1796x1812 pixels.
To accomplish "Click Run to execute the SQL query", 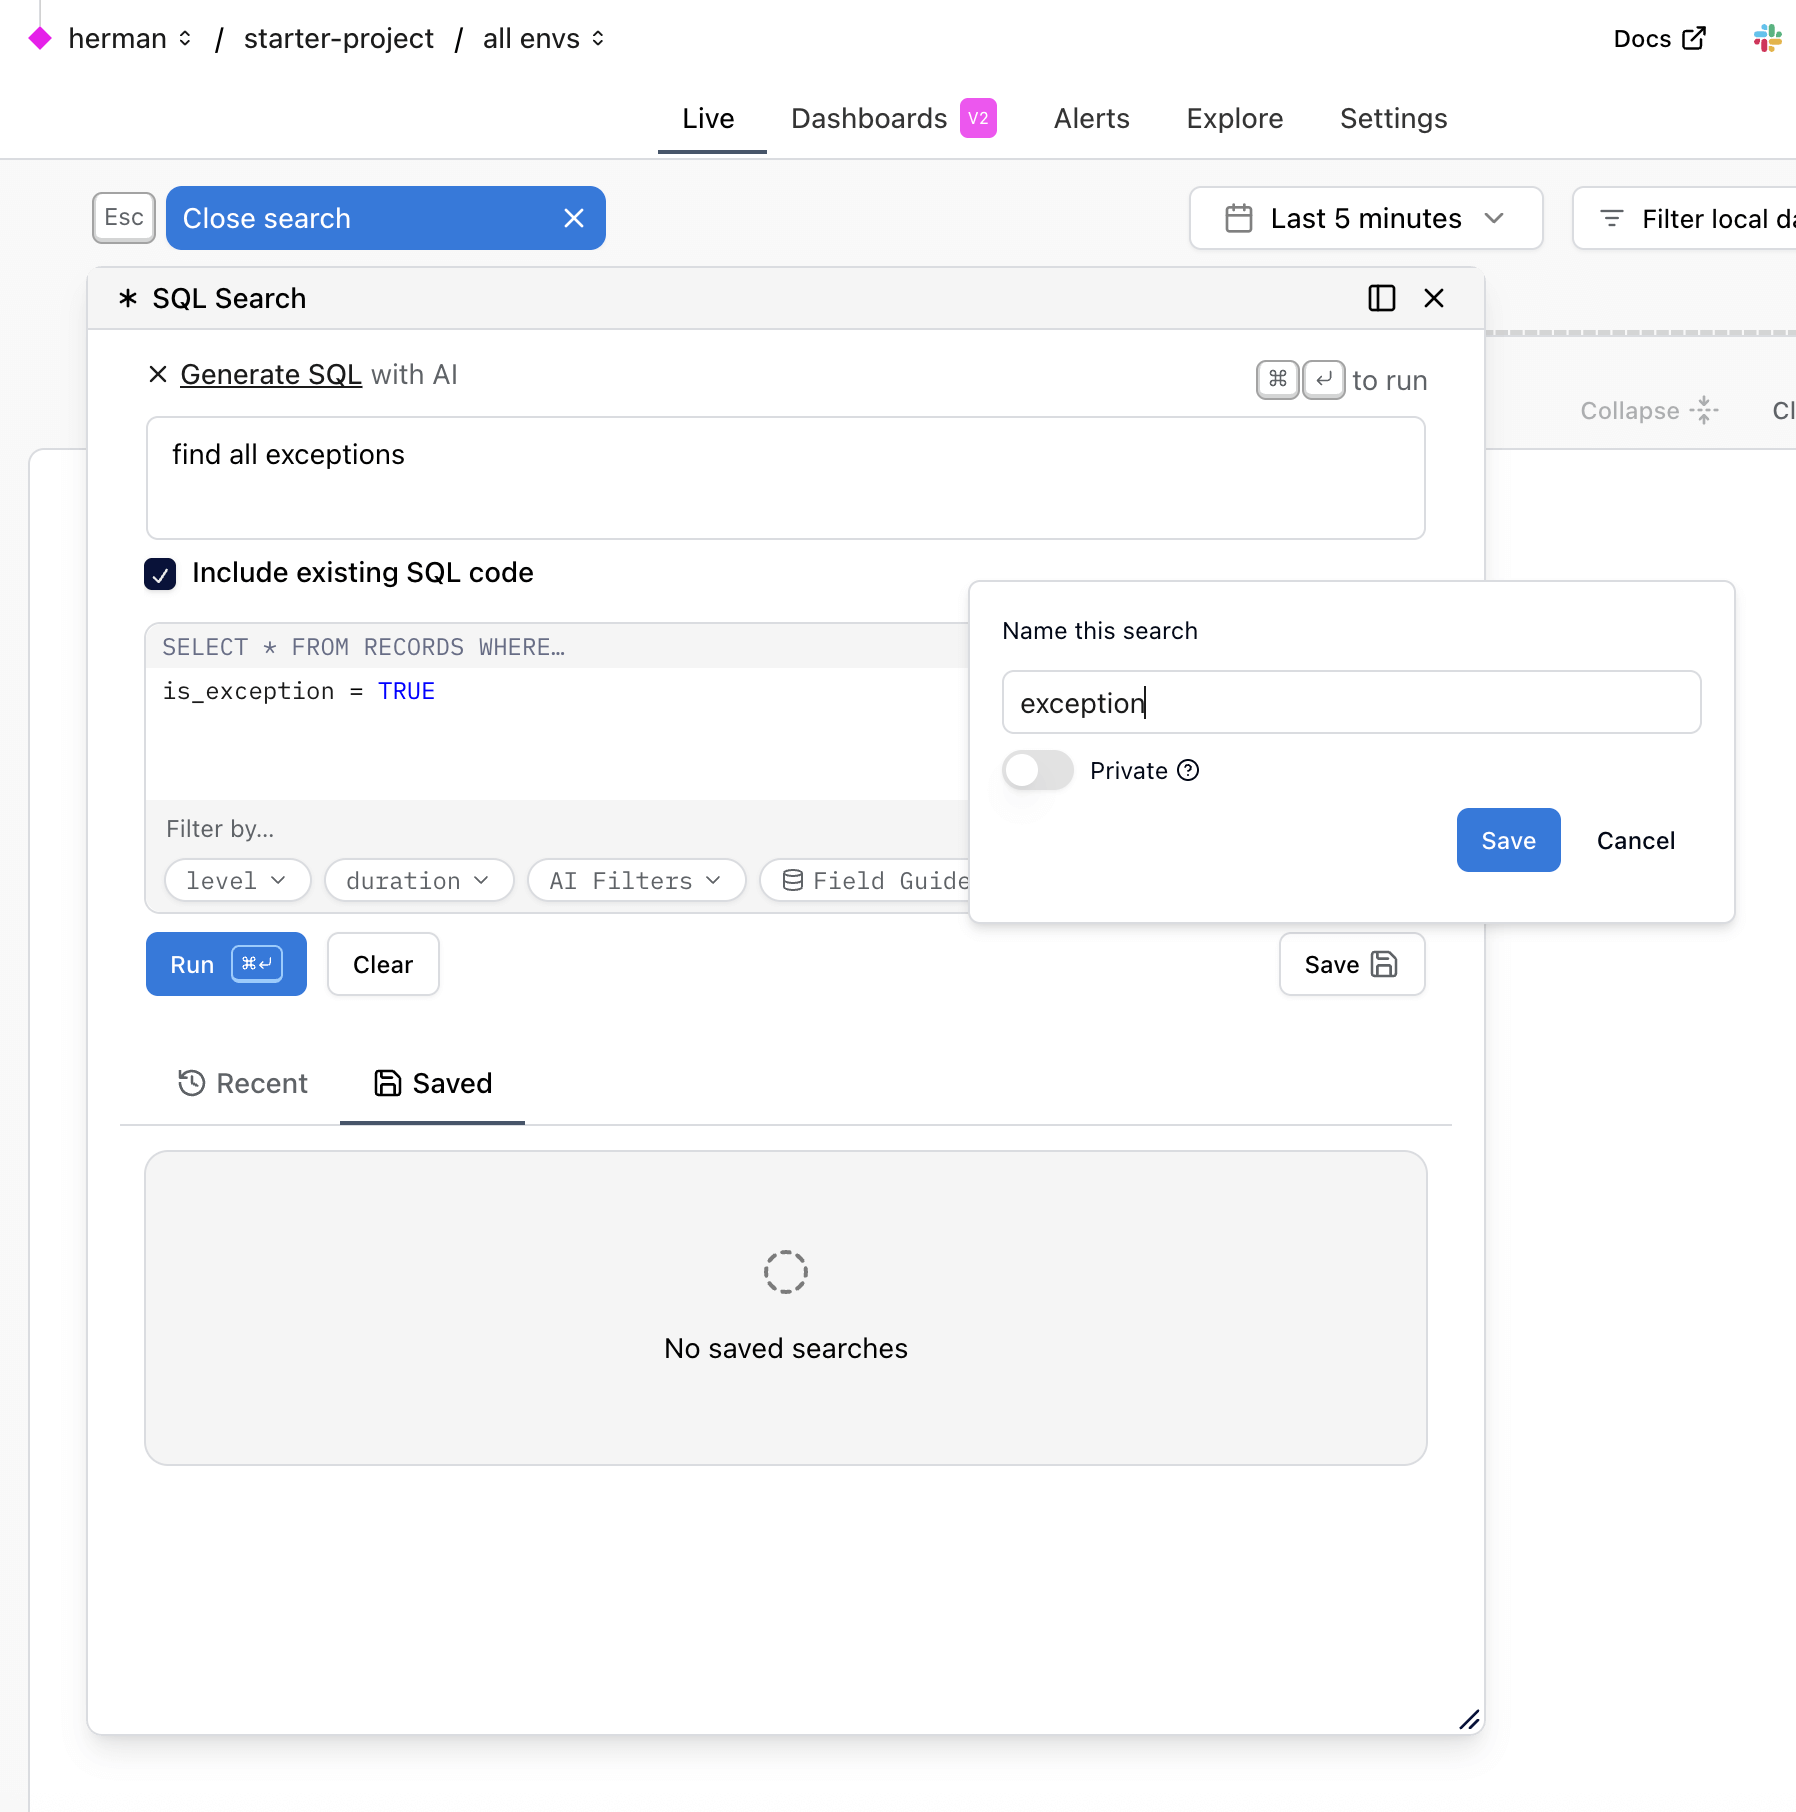I will click(226, 964).
